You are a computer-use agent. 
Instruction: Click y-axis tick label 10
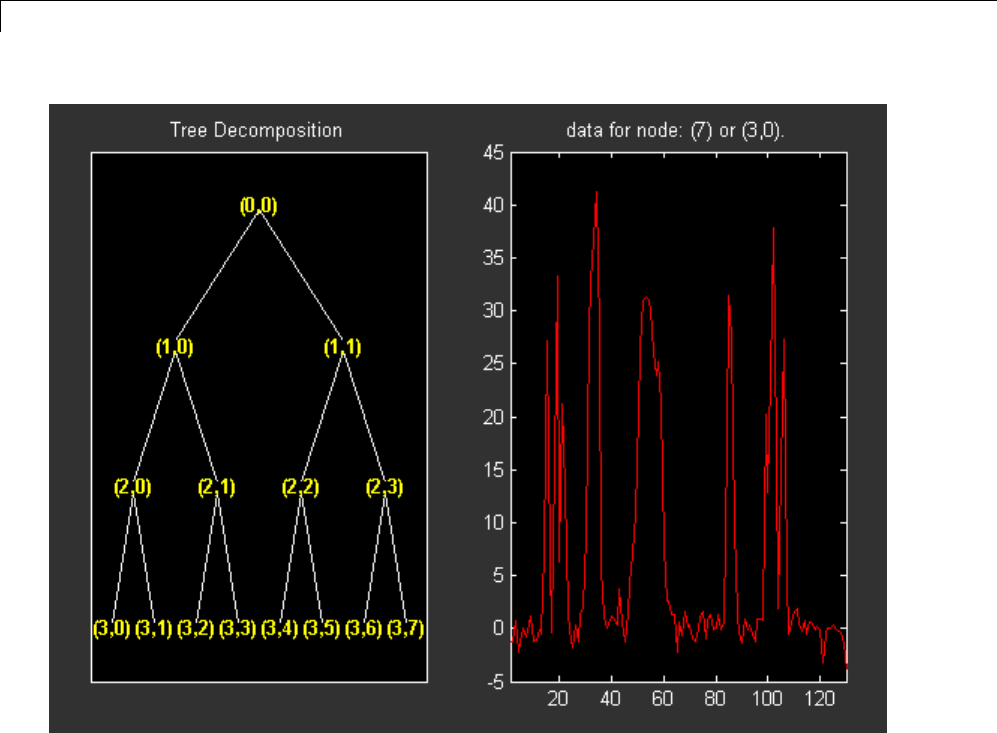[493, 523]
